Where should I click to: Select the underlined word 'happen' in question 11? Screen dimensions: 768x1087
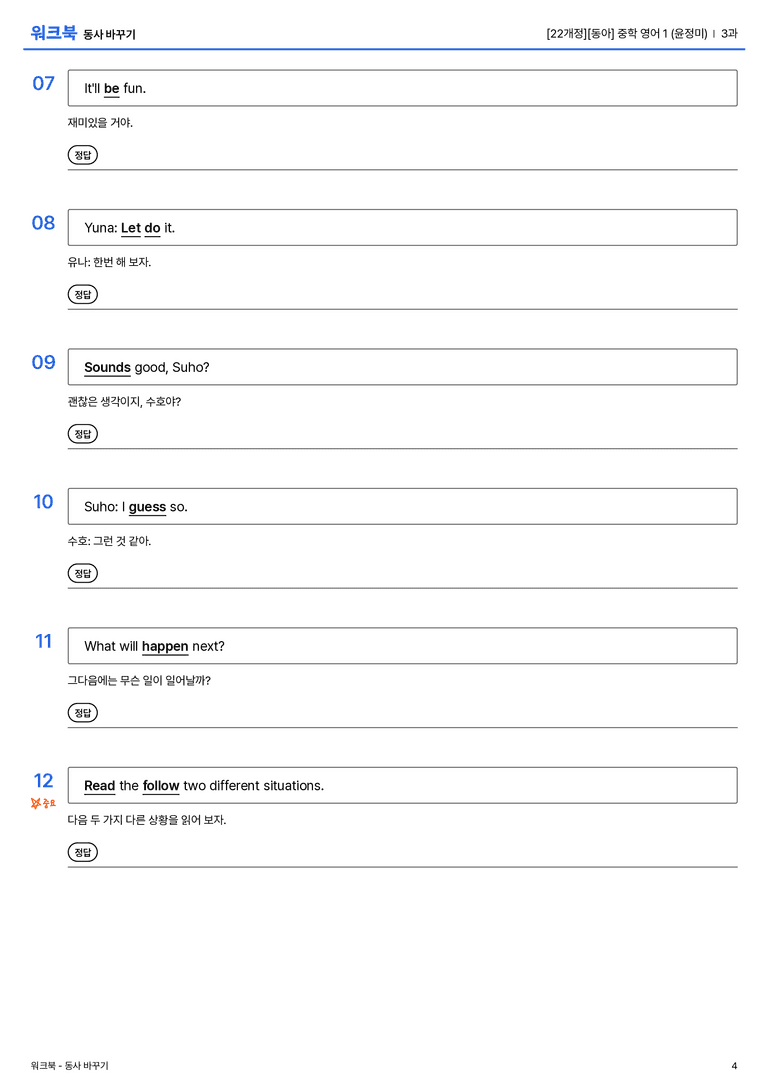165,647
